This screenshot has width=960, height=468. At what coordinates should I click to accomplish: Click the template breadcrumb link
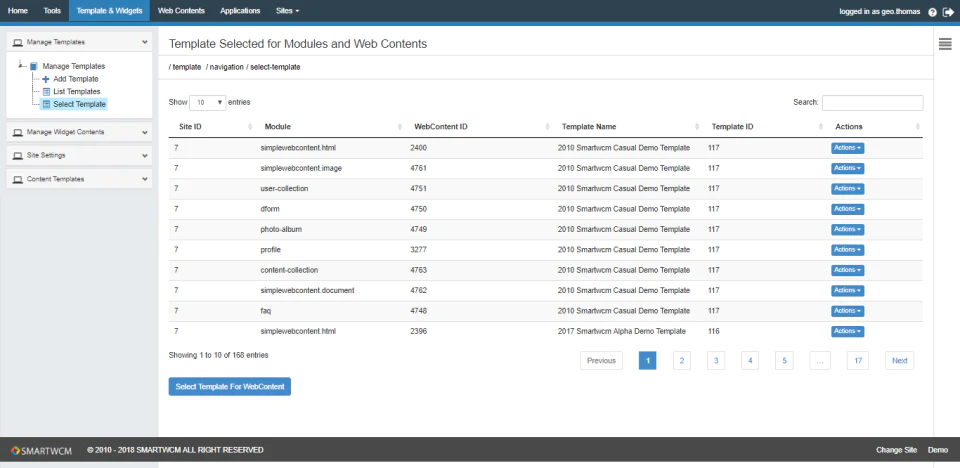coord(187,67)
